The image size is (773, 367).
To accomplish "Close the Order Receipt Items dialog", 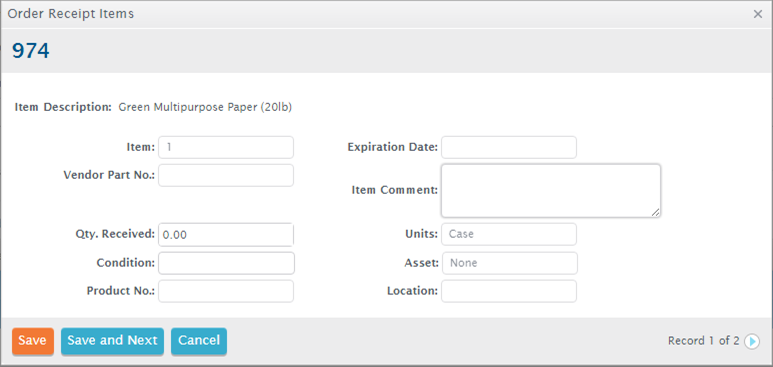I will pyautogui.click(x=758, y=14).
